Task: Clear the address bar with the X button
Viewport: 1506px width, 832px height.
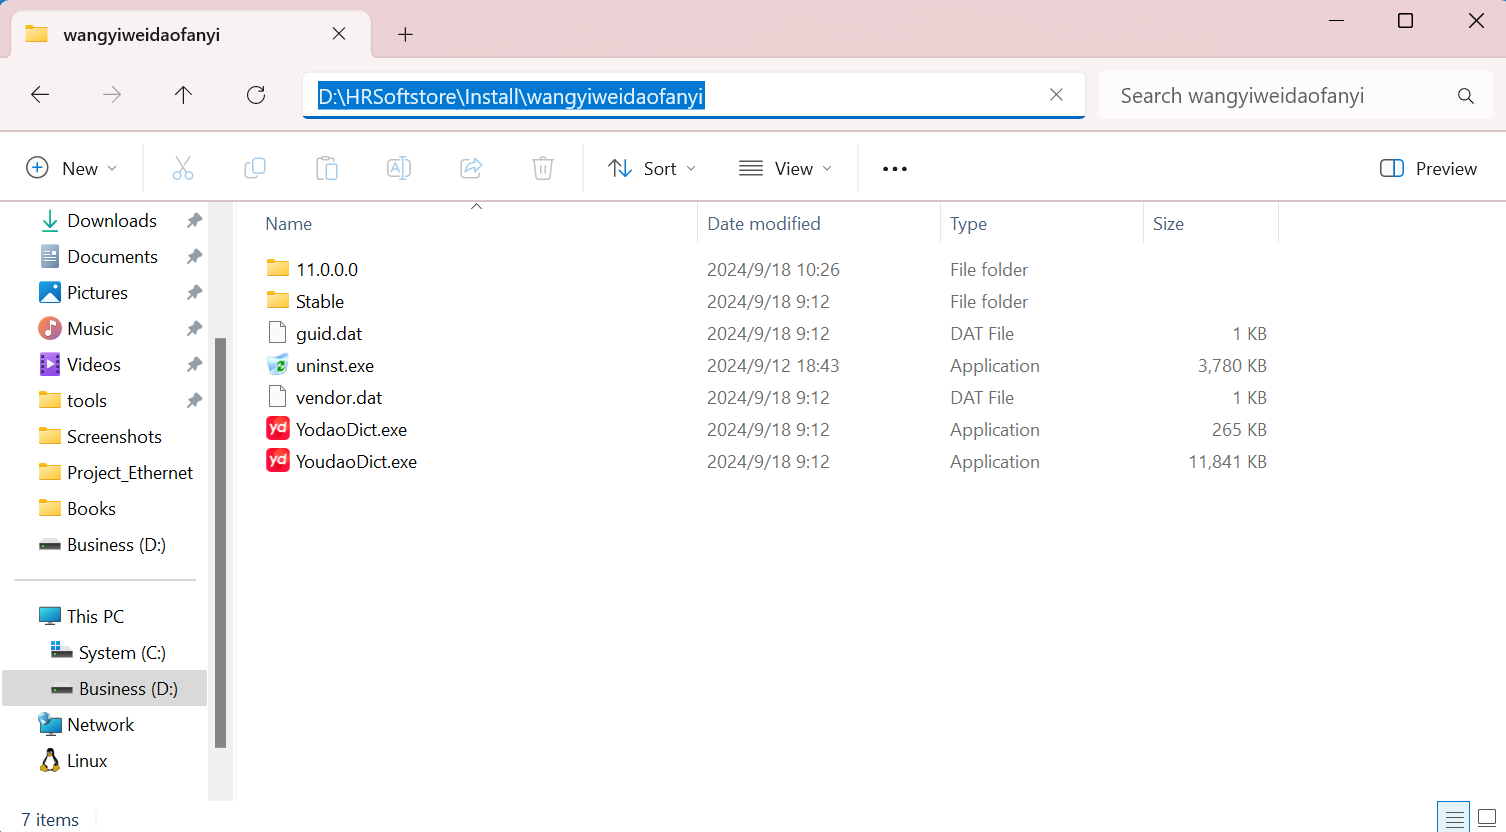Action: [x=1056, y=94]
